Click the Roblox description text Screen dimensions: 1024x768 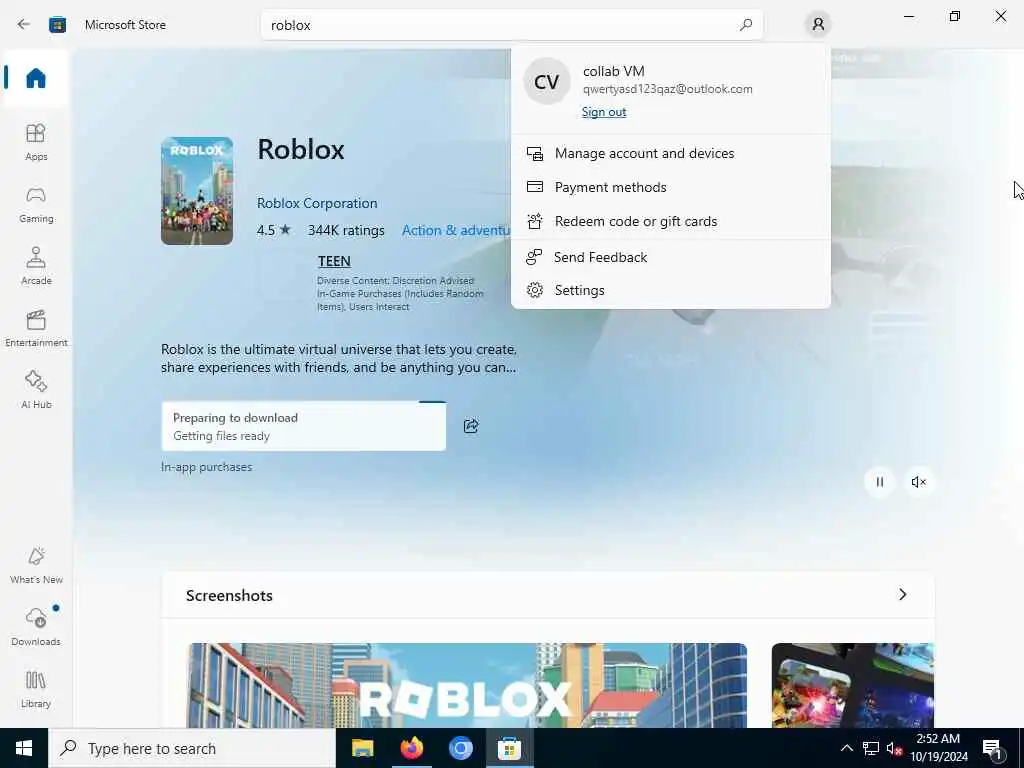tap(339, 359)
